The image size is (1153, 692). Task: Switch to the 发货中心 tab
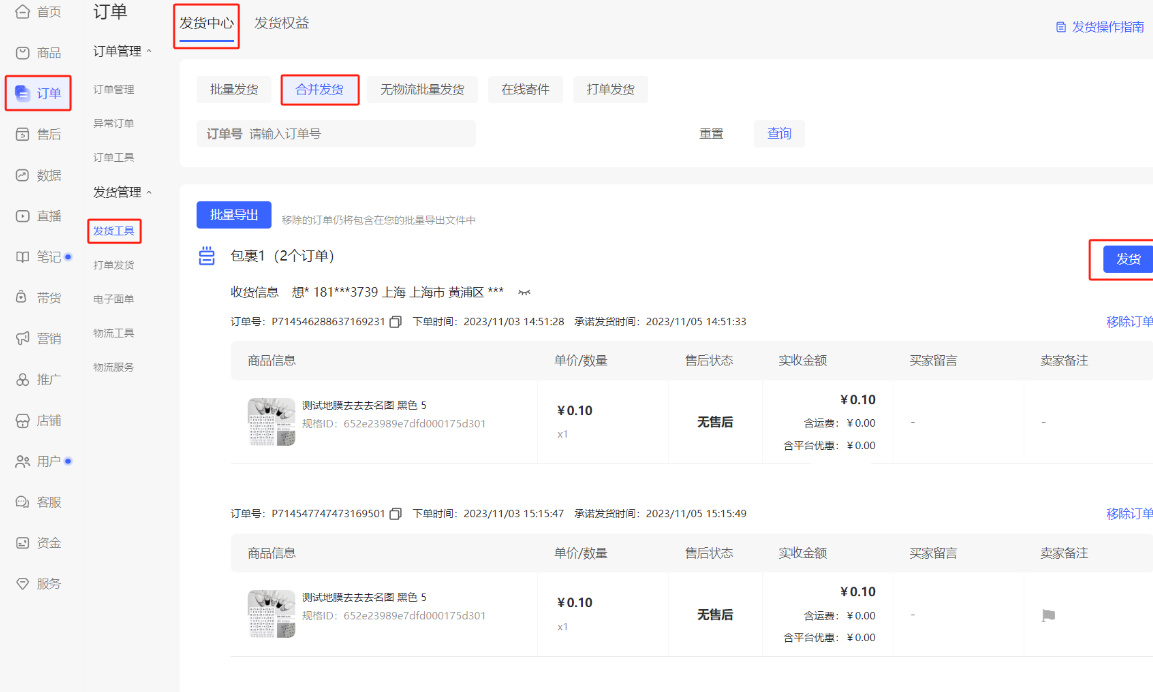207,24
